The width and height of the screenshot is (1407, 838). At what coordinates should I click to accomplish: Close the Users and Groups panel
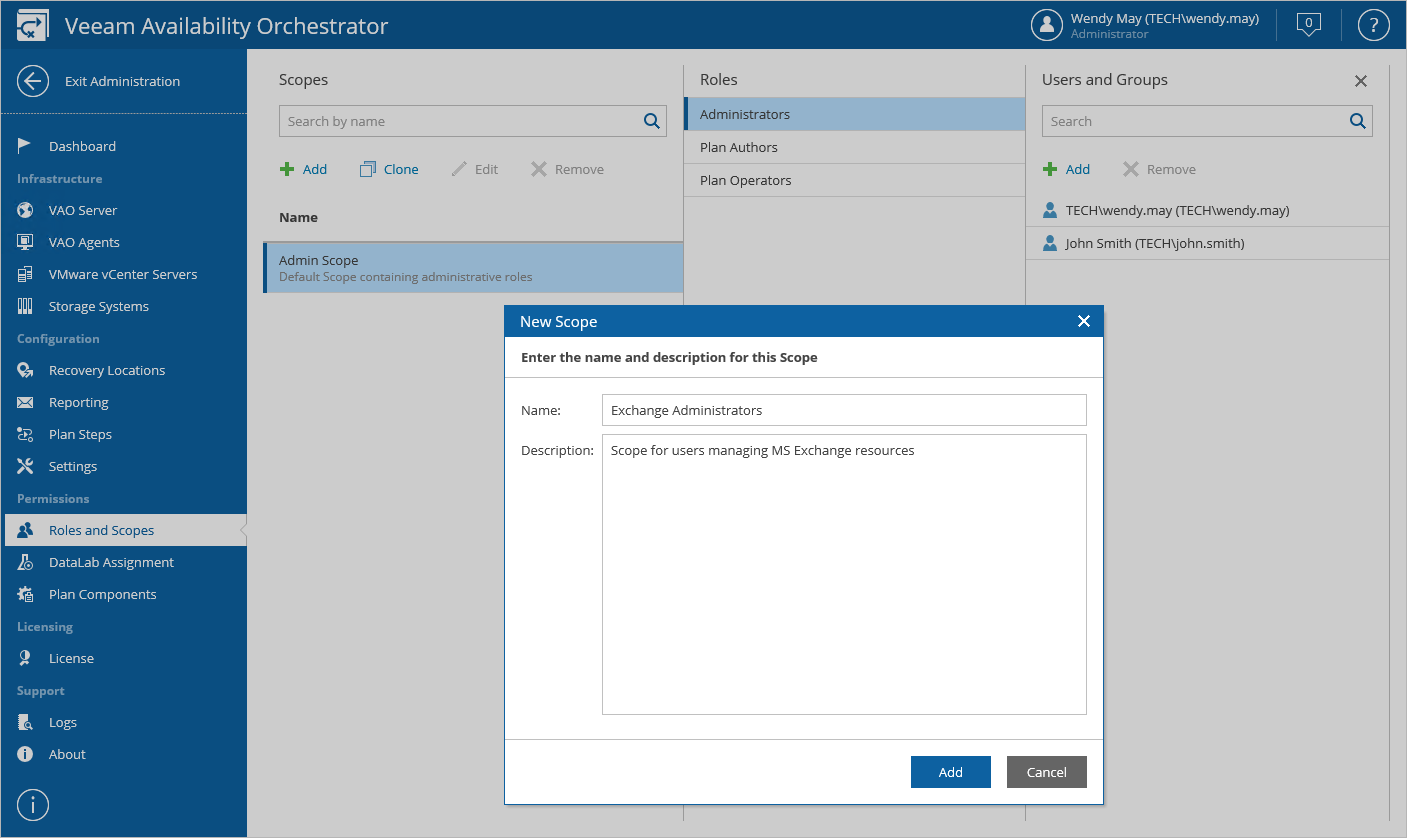(1360, 81)
